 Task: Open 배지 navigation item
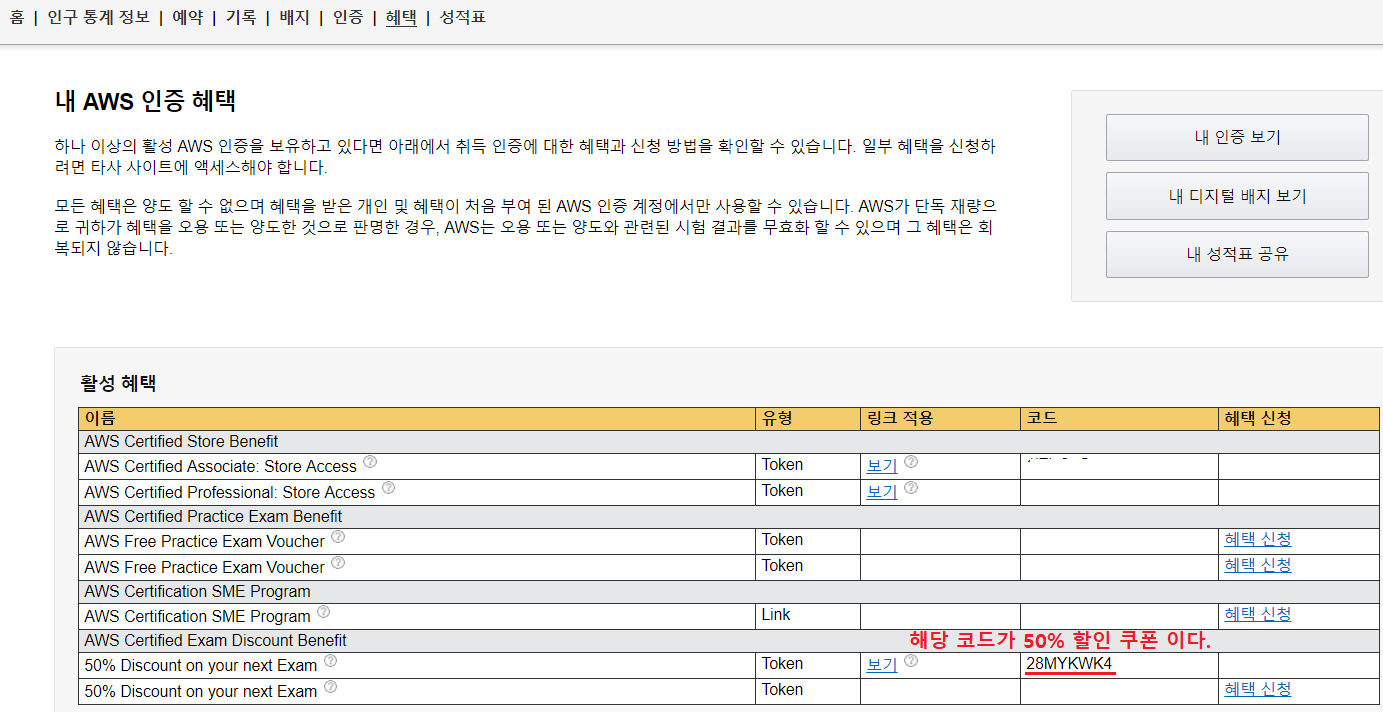click(x=294, y=17)
